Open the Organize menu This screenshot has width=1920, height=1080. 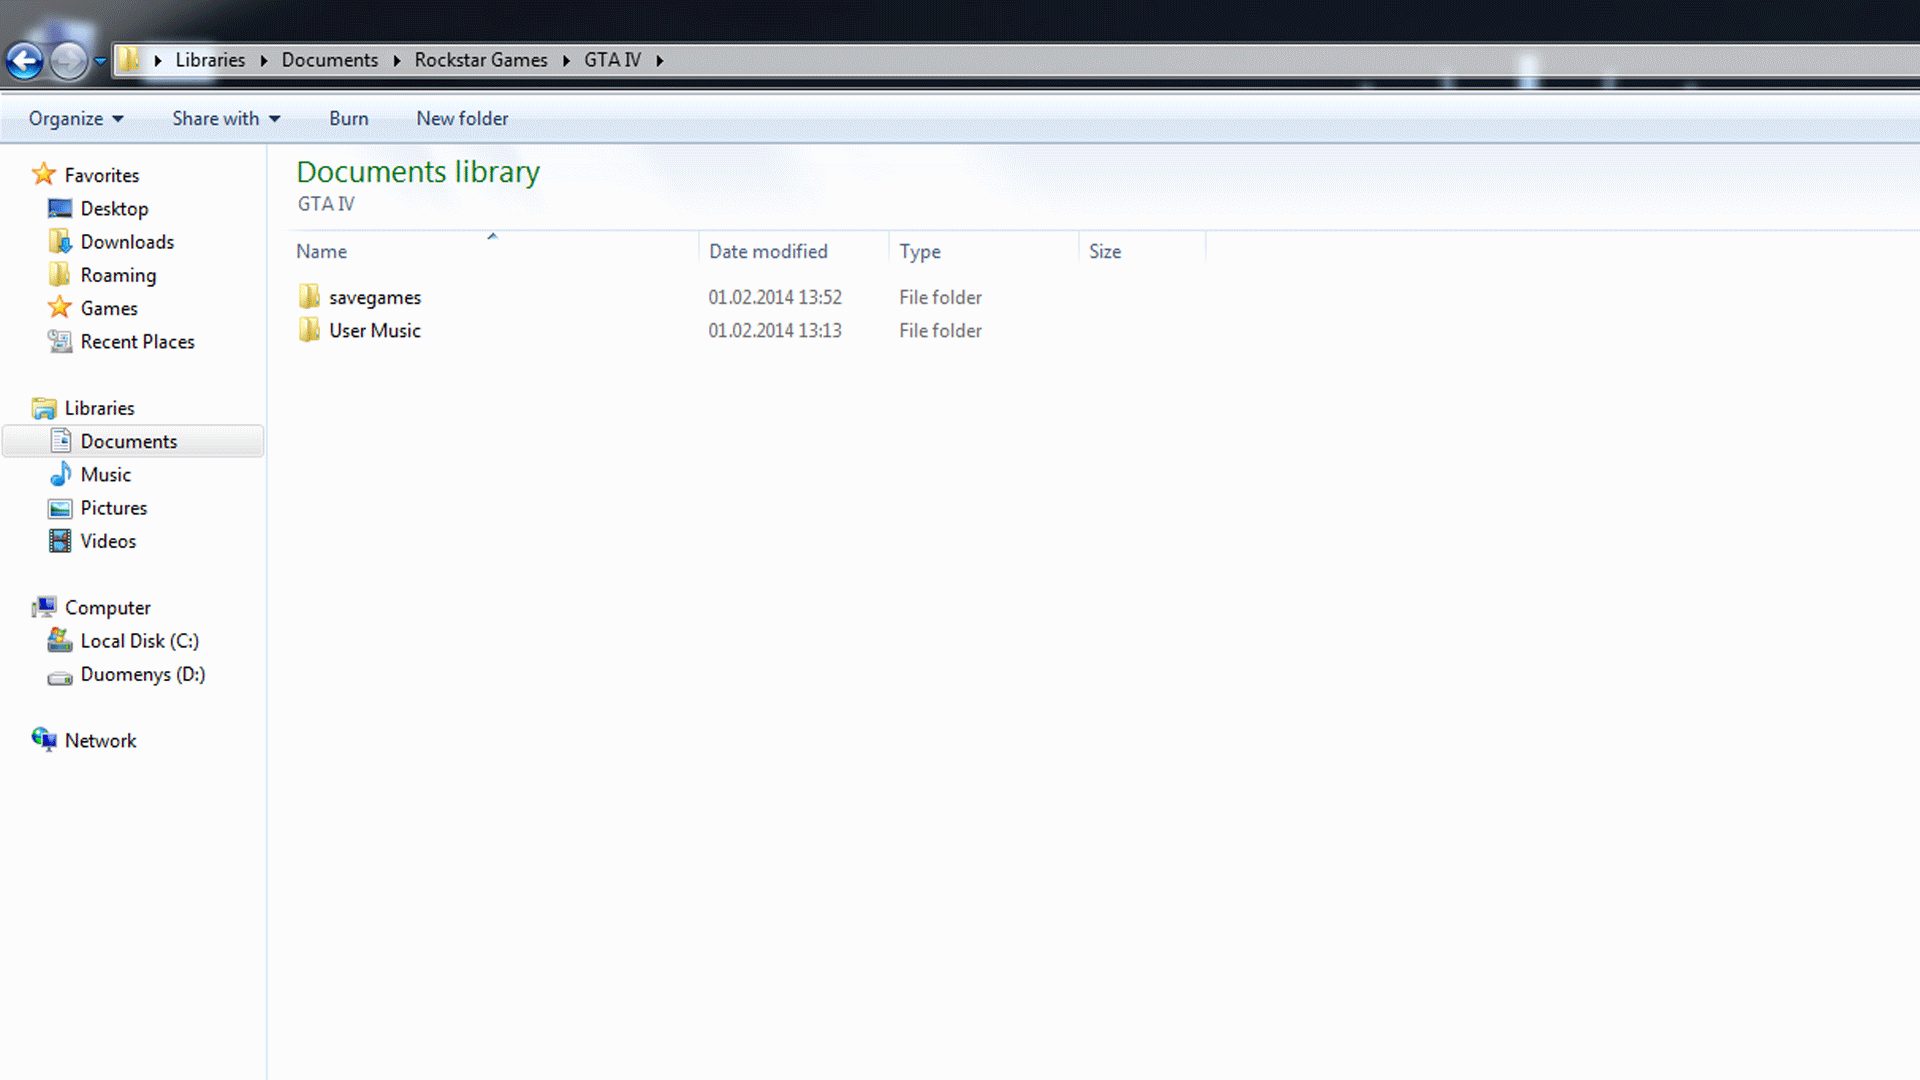76,118
